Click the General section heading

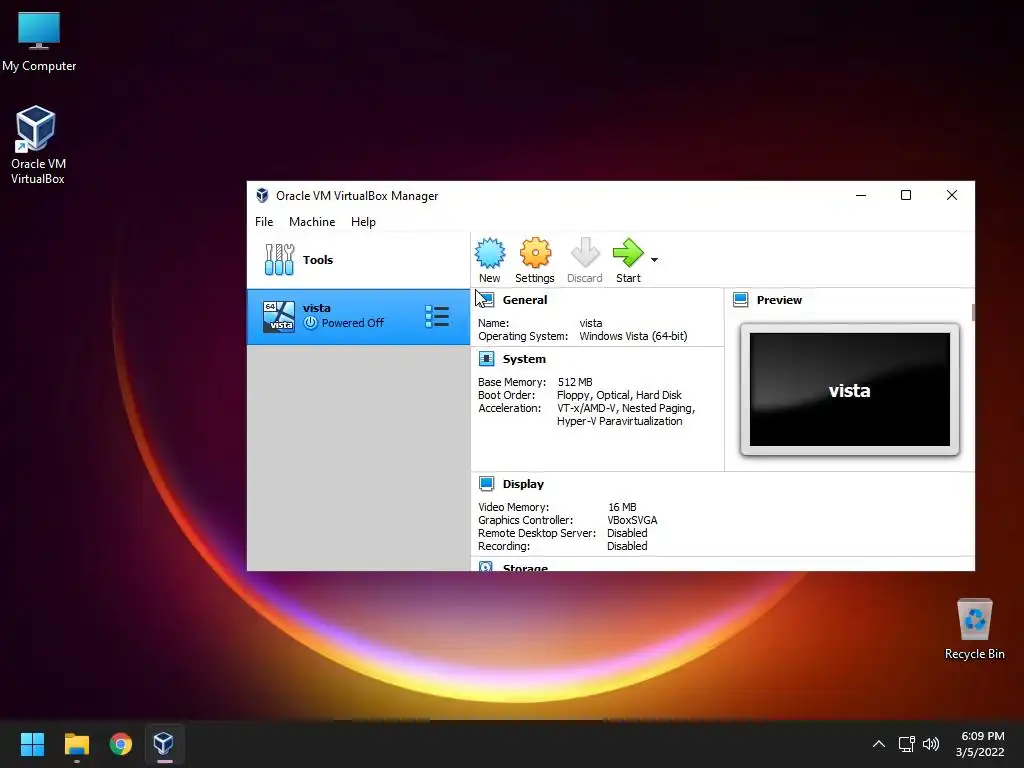click(x=525, y=300)
